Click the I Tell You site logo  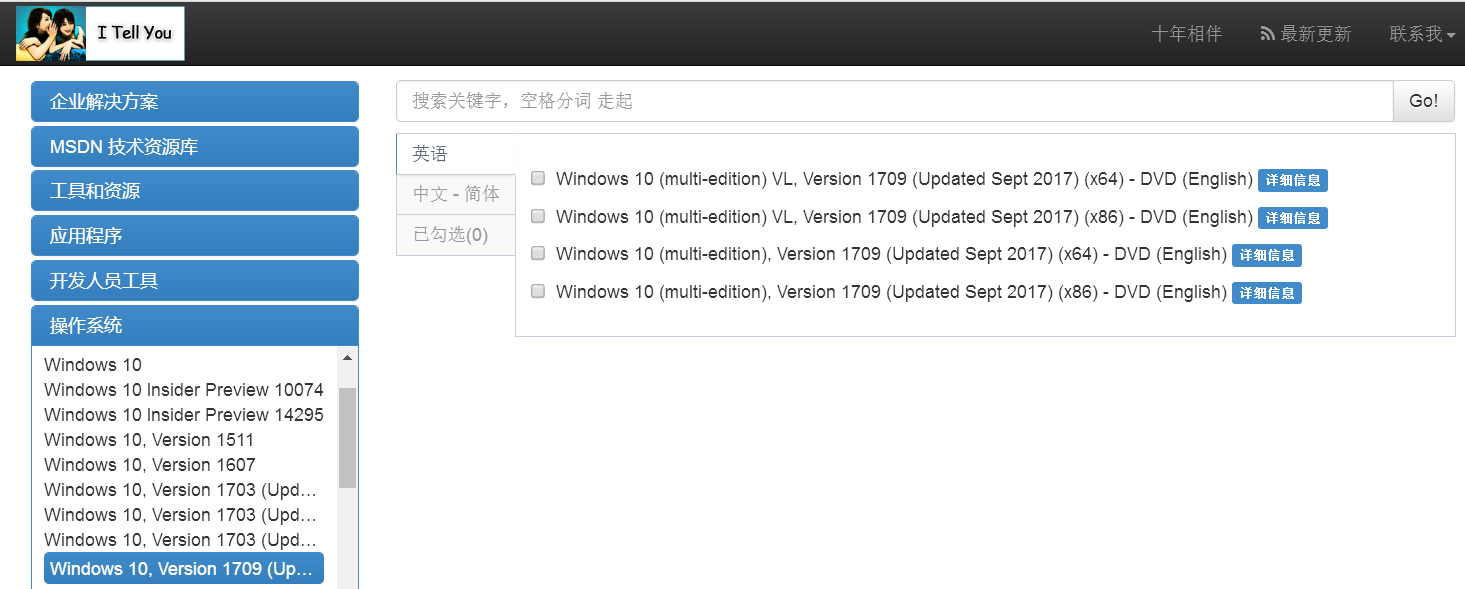click(98, 33)
